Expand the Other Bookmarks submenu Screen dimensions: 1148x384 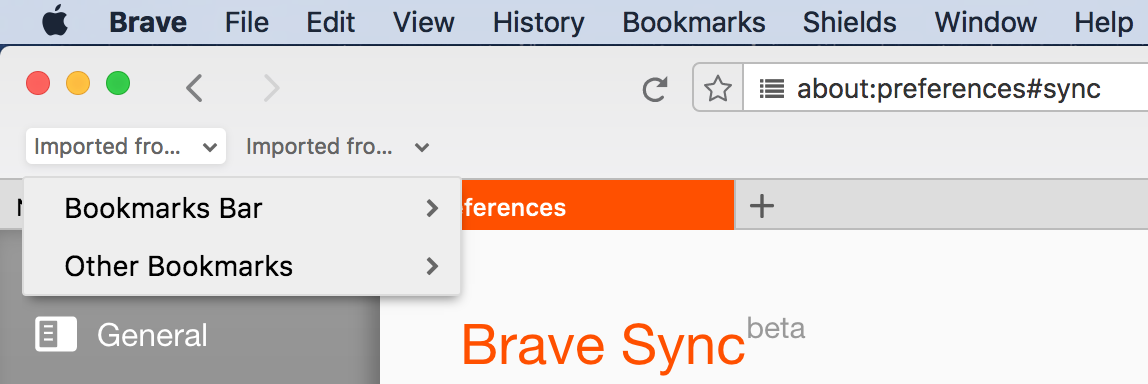pyautogui.click(x=242, y=266)
